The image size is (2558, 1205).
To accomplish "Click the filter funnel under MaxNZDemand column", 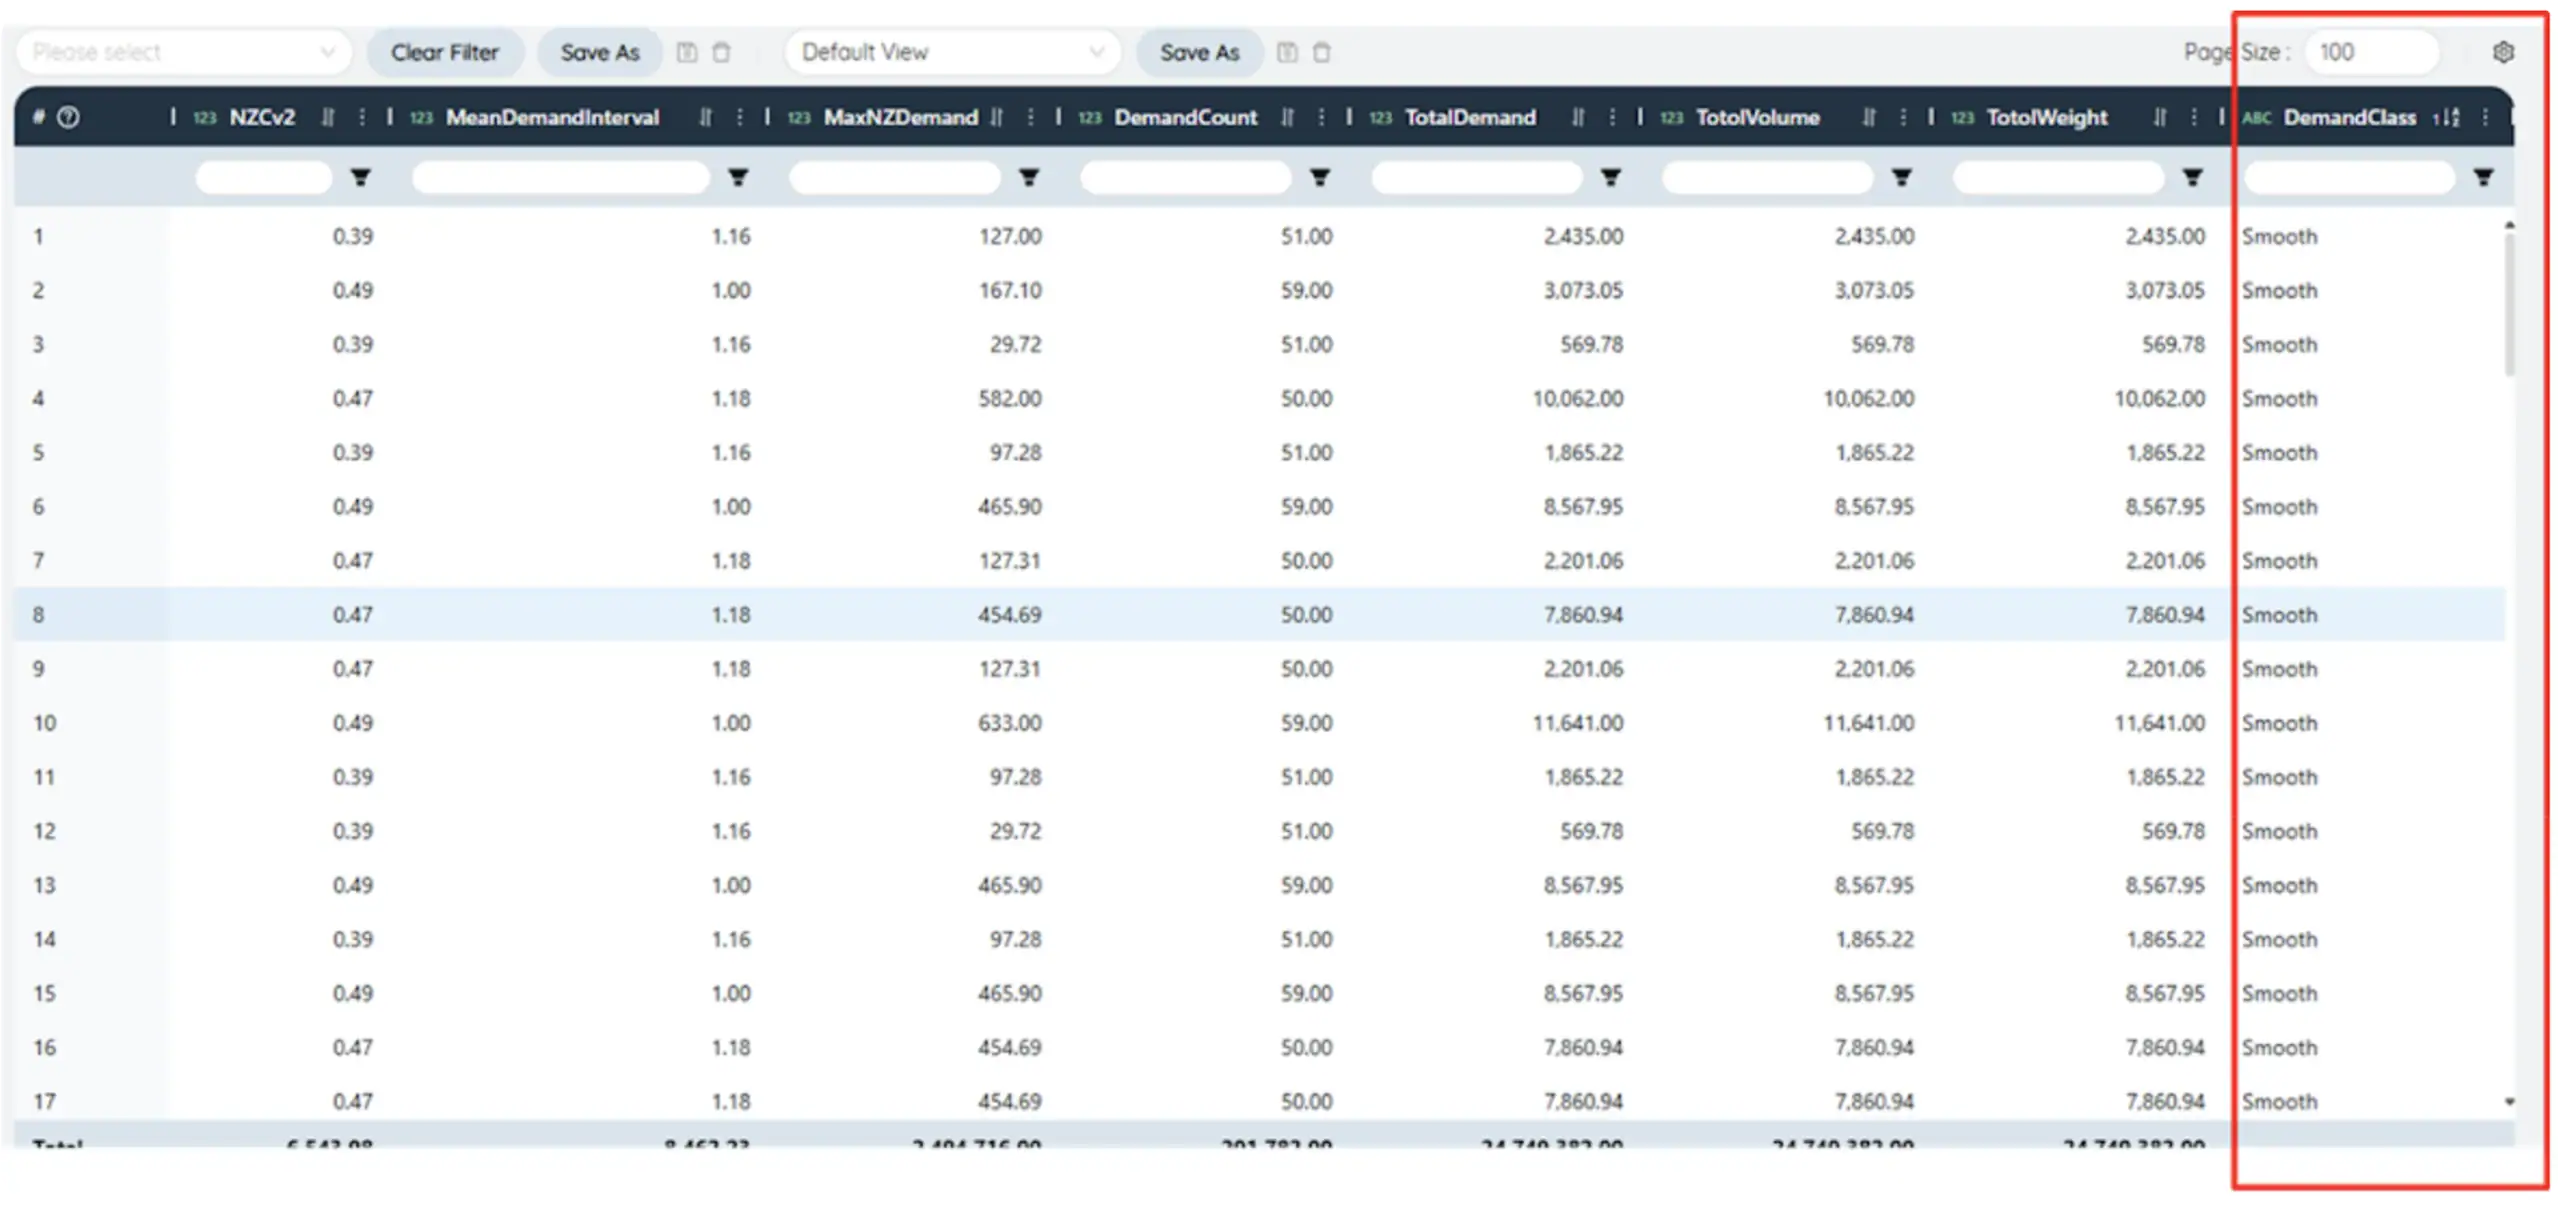I will click(x=1030, y=177).
